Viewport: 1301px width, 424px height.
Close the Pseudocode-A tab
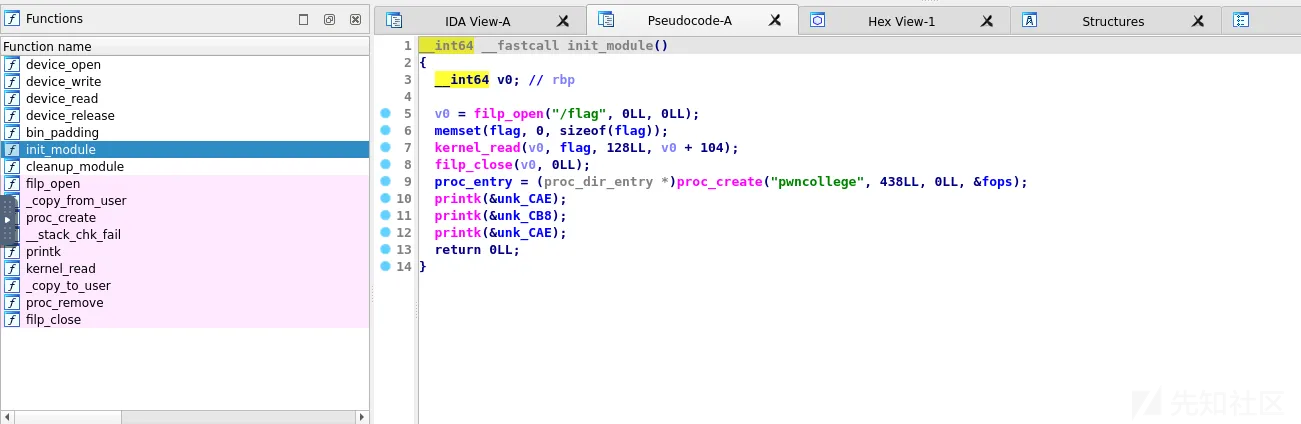point(775,20)
